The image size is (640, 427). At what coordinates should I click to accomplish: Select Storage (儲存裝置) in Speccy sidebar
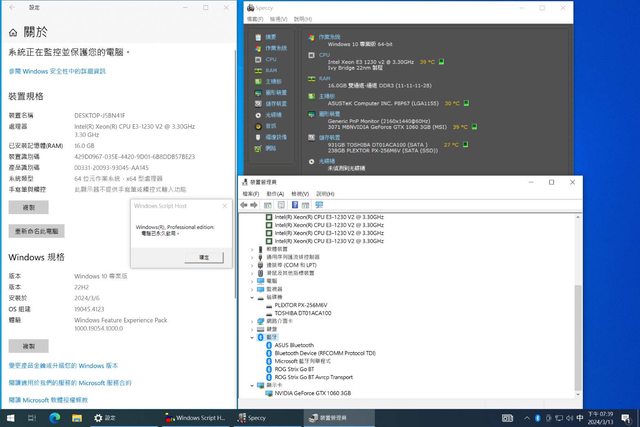pos(271,104)
